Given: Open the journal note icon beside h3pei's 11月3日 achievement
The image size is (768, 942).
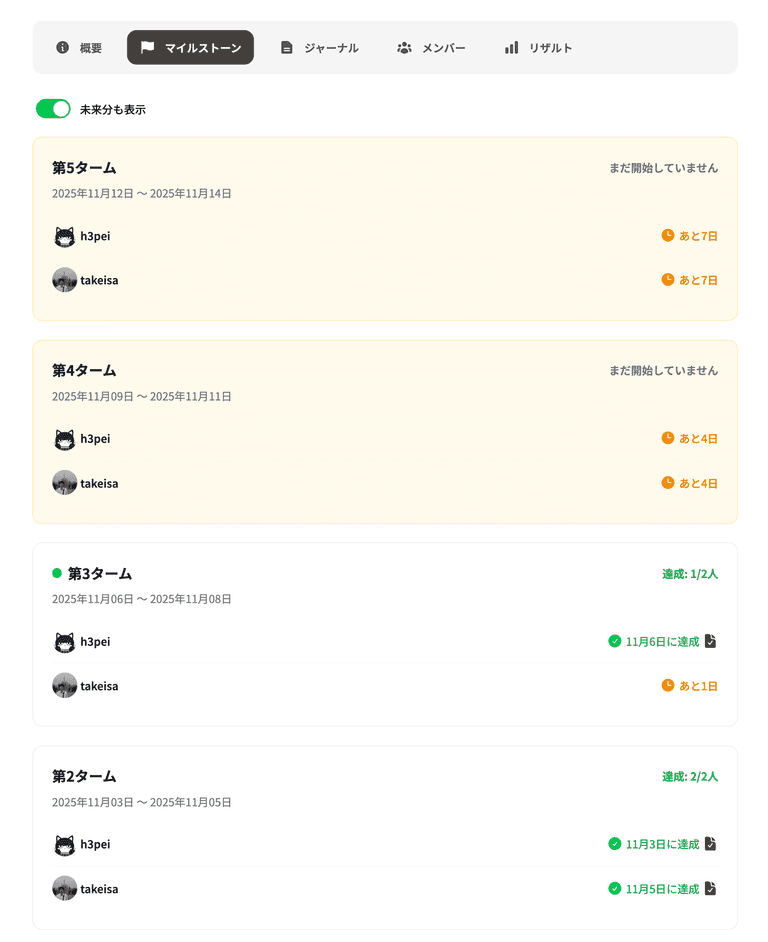Looking at the screenshot, I should (710, 844).
